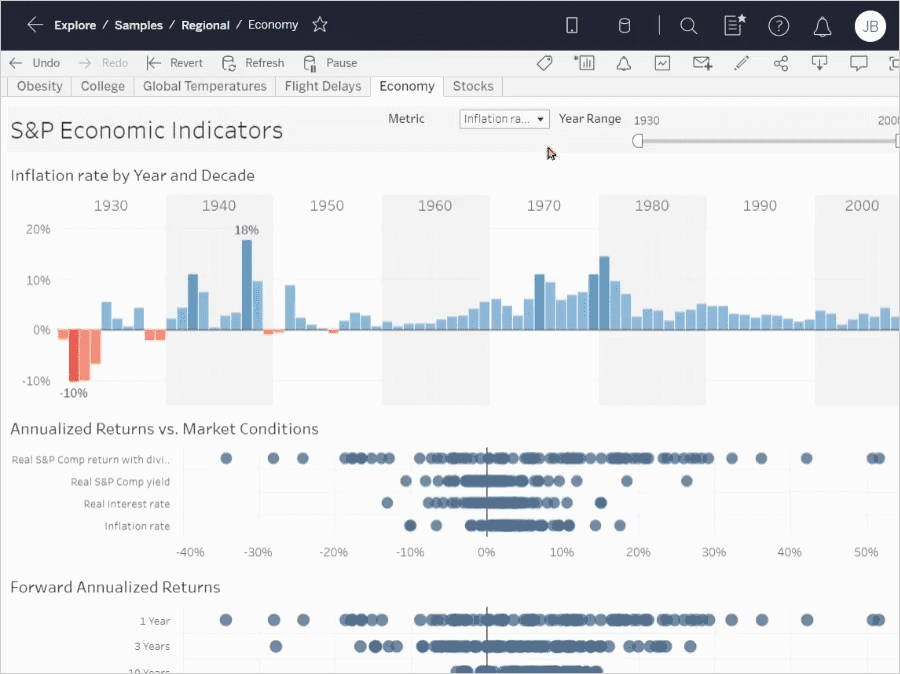Open notifications bell in the dark header
Image resolution: width=900 pixels, height=674 pixels.
click(822, 26)
